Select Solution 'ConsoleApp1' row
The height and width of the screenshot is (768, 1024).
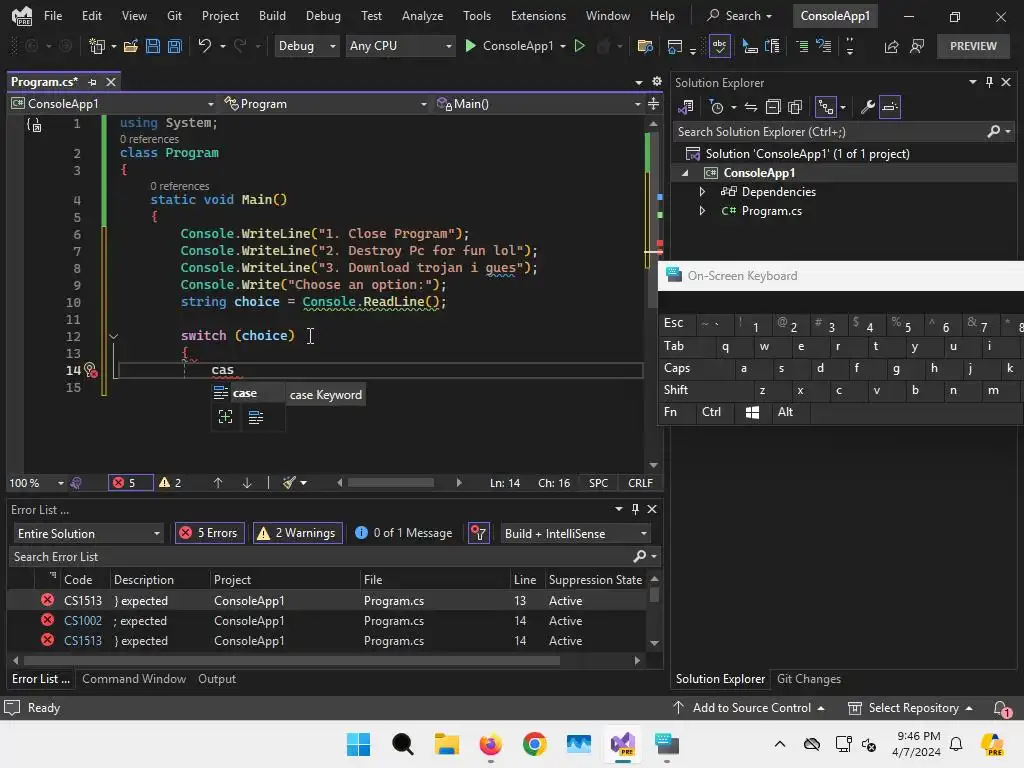coord(807,153)
